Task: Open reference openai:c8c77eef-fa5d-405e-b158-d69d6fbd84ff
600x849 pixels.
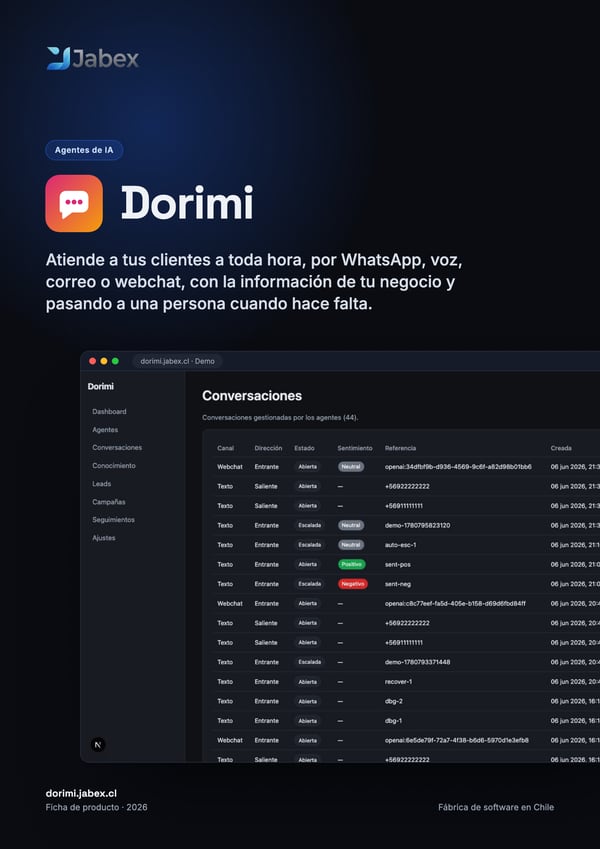Action: pyautogui.click(x=455, y=603)
